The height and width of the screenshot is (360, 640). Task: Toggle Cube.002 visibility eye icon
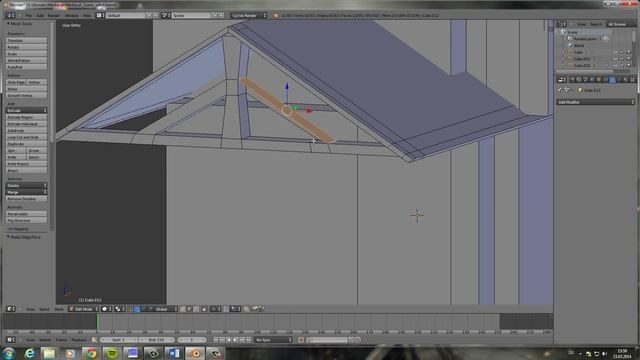point(616,65)
